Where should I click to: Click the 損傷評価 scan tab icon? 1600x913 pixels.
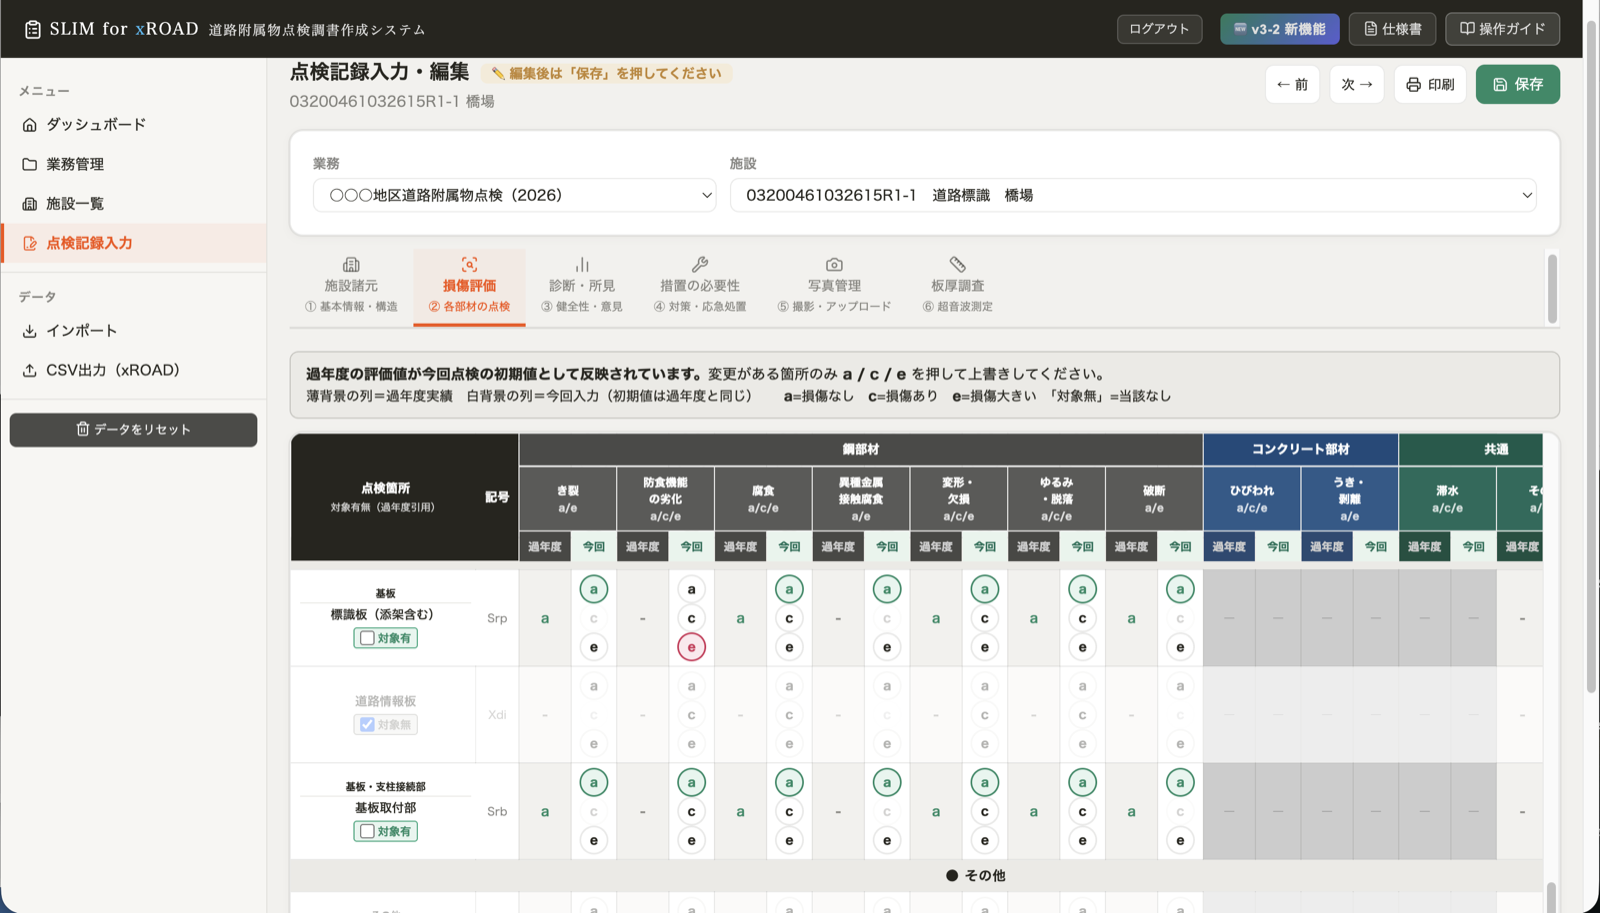(469, 265)
